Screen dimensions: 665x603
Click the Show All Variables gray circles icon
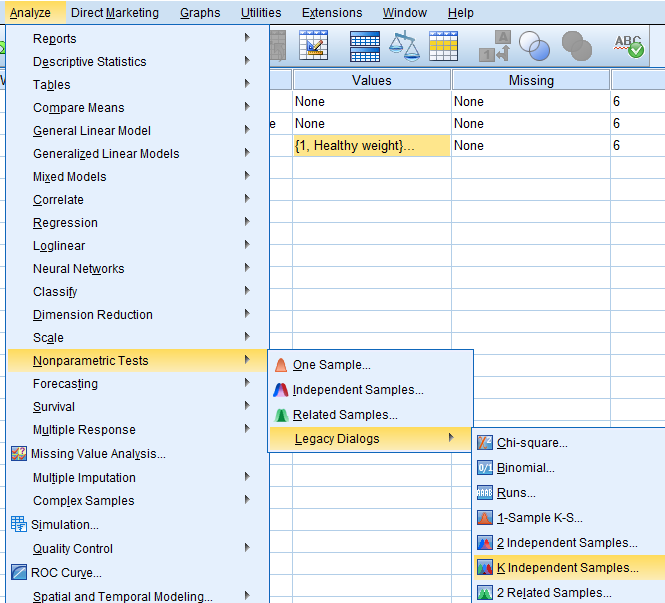click(x=576, y=46)
